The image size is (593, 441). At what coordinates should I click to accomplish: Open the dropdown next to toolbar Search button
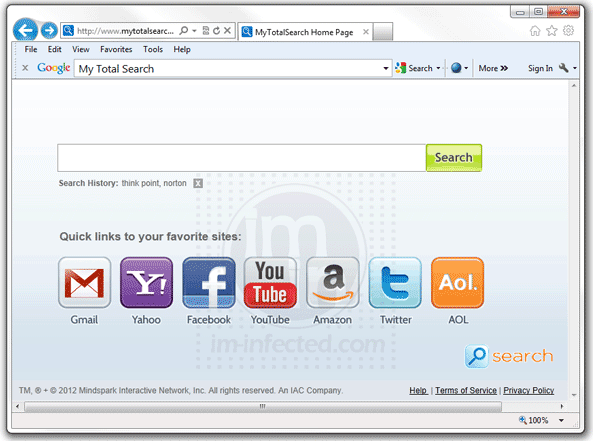pyautogui.click(x=438, y=68)
